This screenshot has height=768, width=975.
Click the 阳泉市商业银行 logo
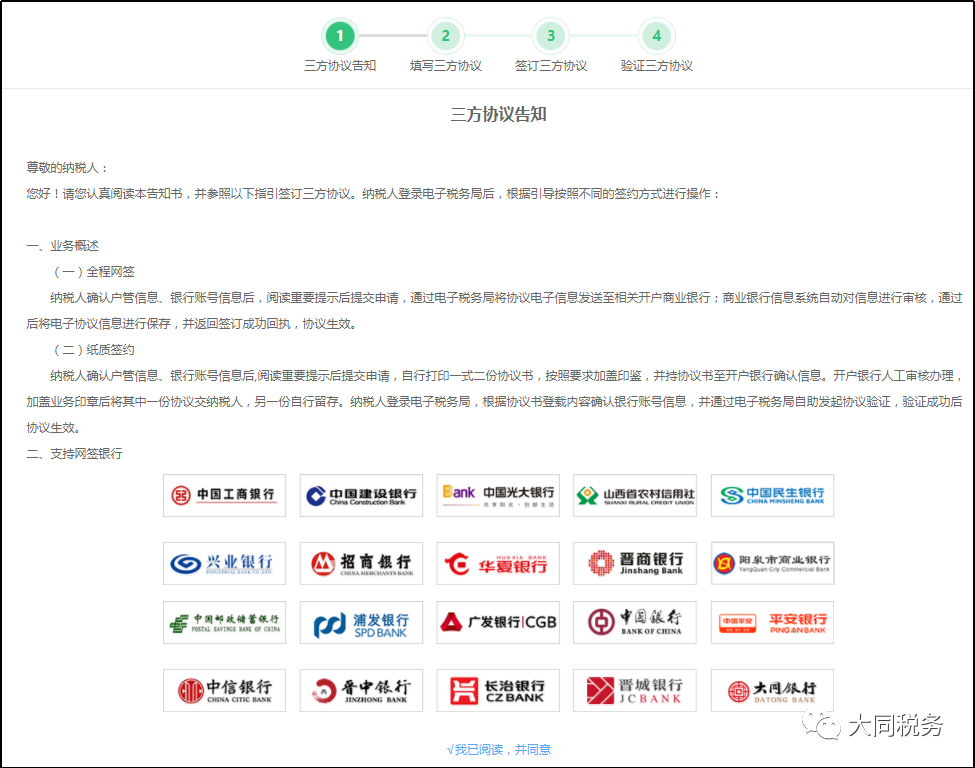click(x=772, y=563)
